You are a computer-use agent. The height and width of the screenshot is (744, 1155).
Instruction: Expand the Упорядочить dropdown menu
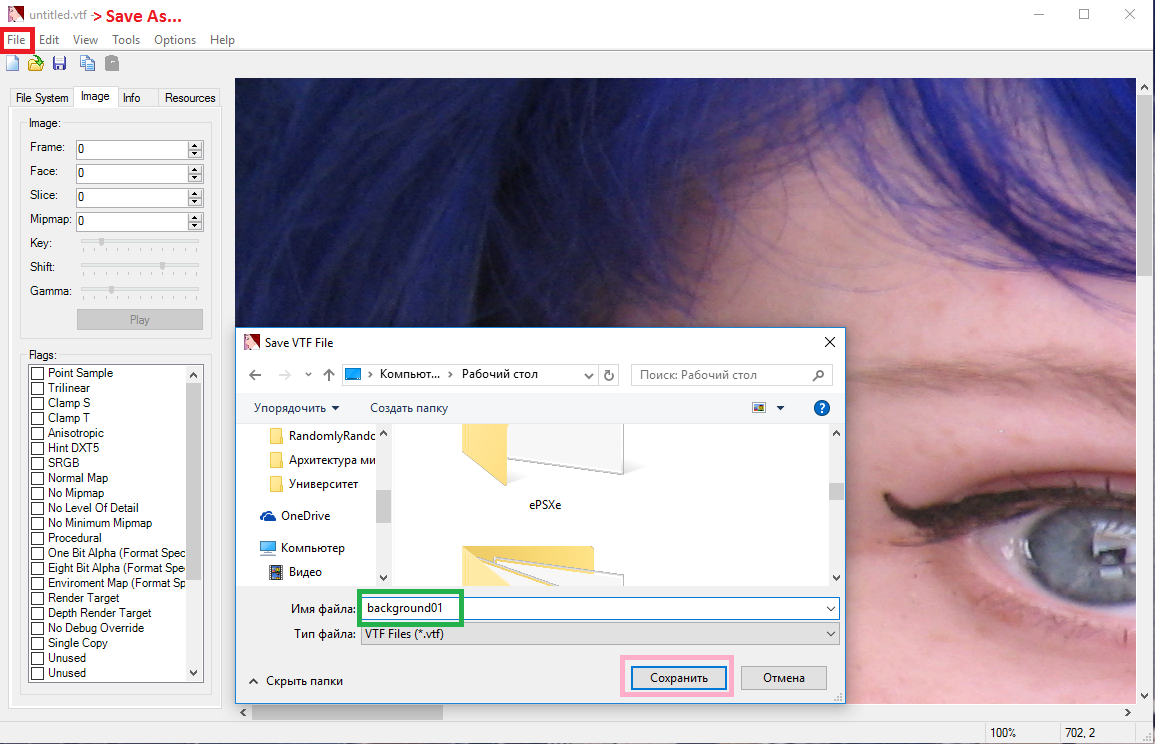click(x=296, y=408)
